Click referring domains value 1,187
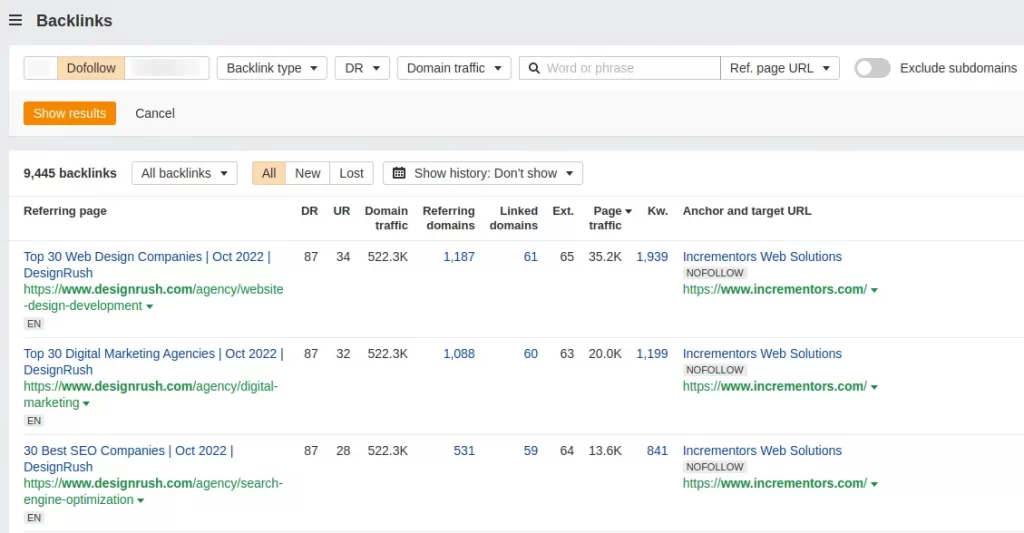The image size is (1024, 533). [x=459, y=257]
